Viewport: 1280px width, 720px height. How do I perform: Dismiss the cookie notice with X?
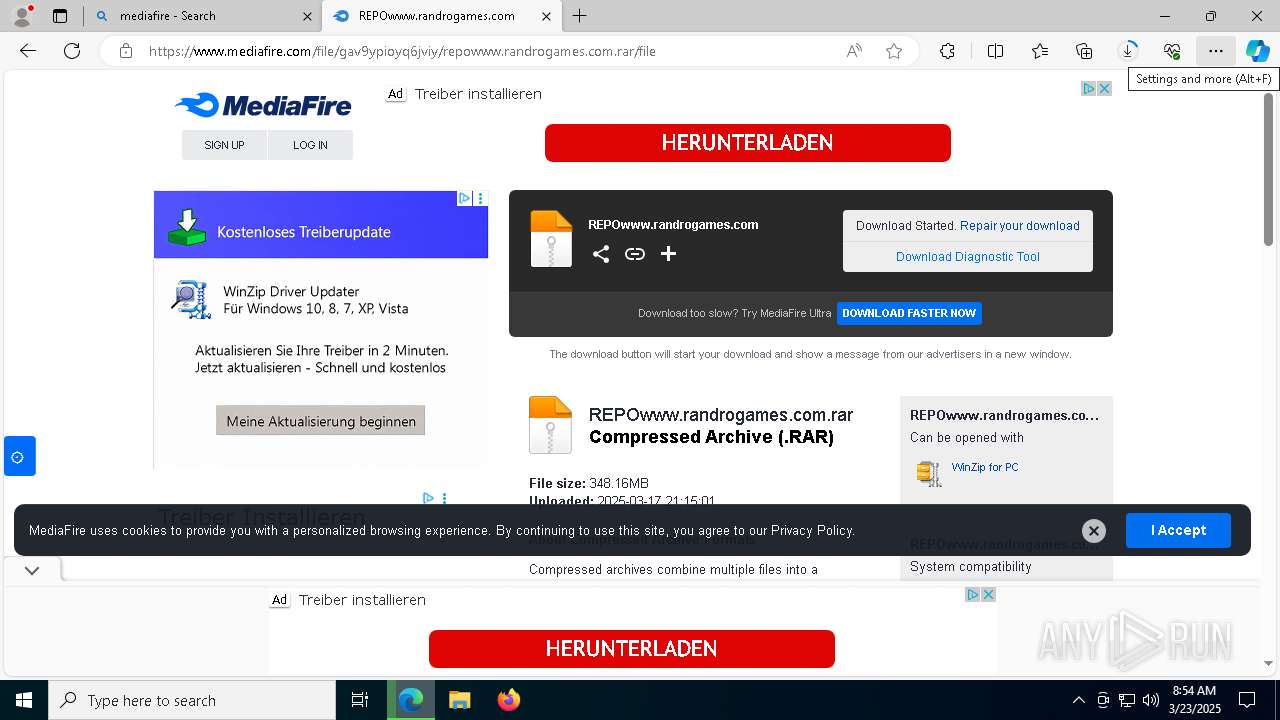[1094, 531]
